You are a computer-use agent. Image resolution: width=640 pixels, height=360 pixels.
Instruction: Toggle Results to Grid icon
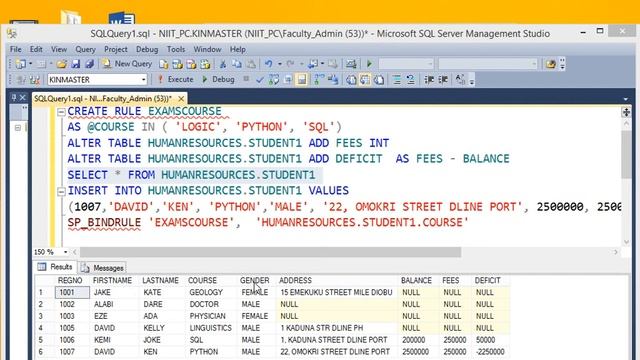pos(365,80)
